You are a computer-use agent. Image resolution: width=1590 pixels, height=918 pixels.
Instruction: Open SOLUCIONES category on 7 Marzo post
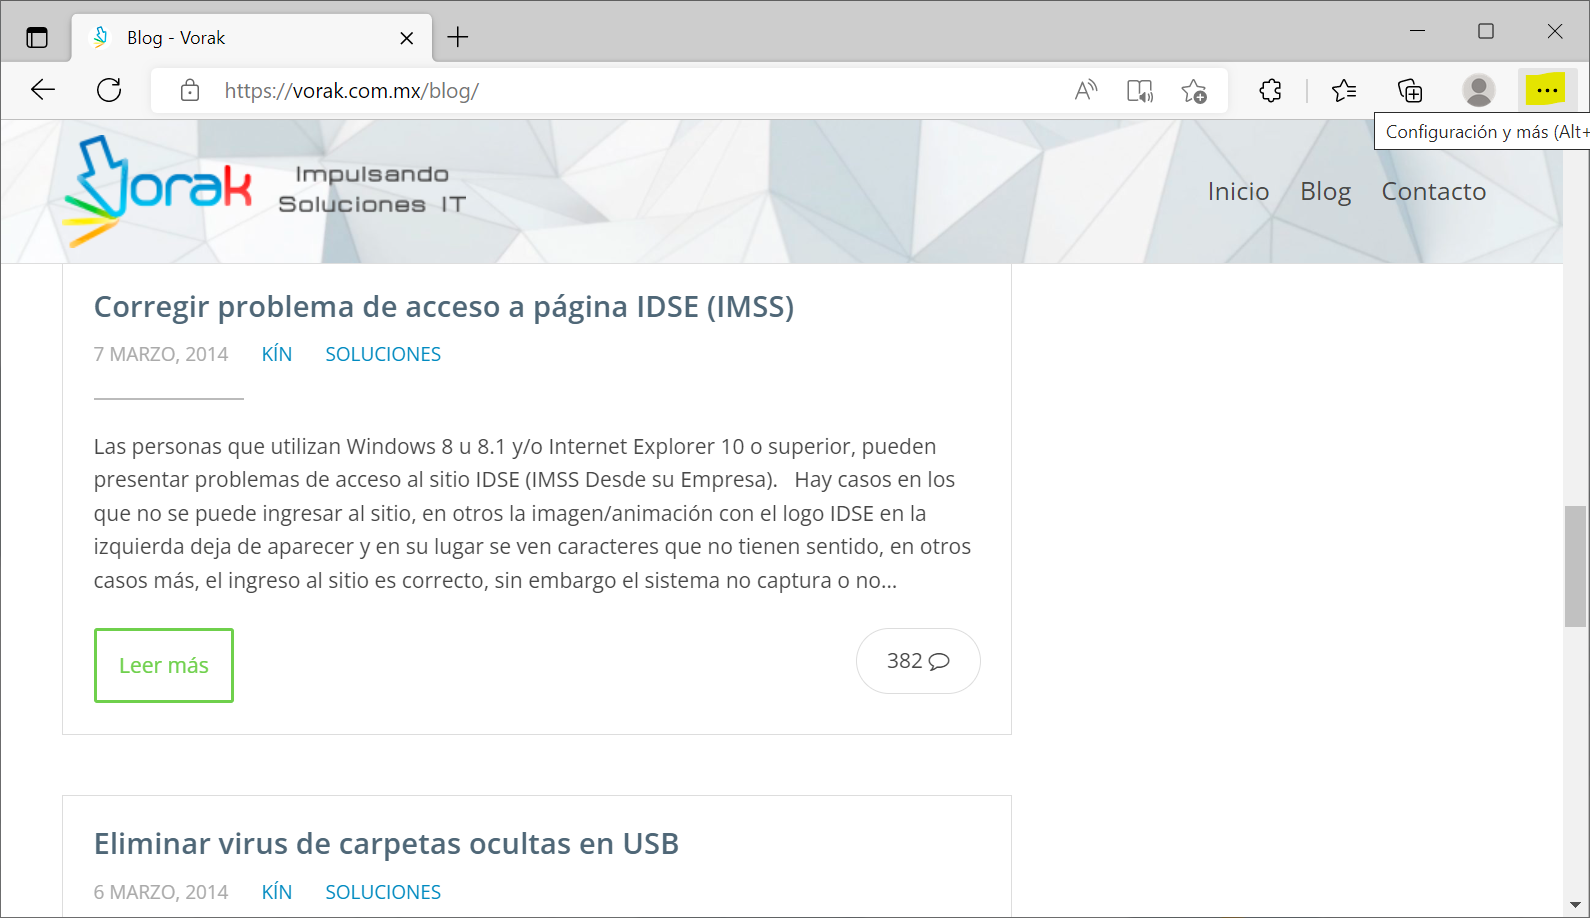click(383, 354)
